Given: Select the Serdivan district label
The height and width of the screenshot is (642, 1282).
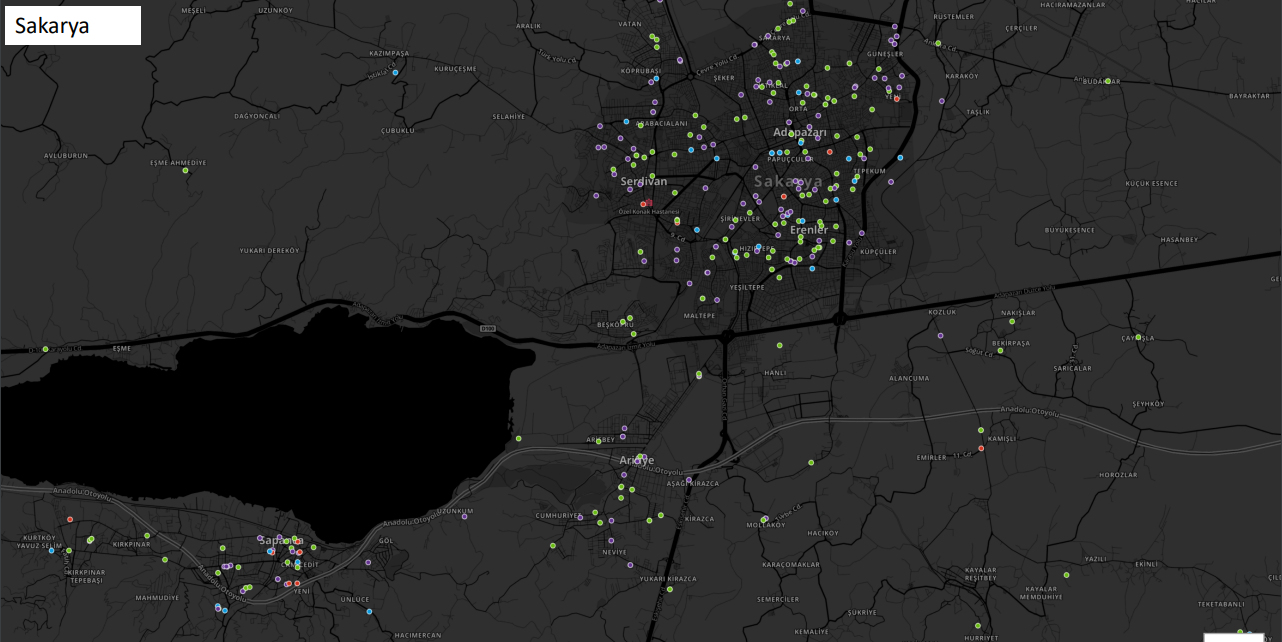Looking at the screenshot, I should [643, 181].
